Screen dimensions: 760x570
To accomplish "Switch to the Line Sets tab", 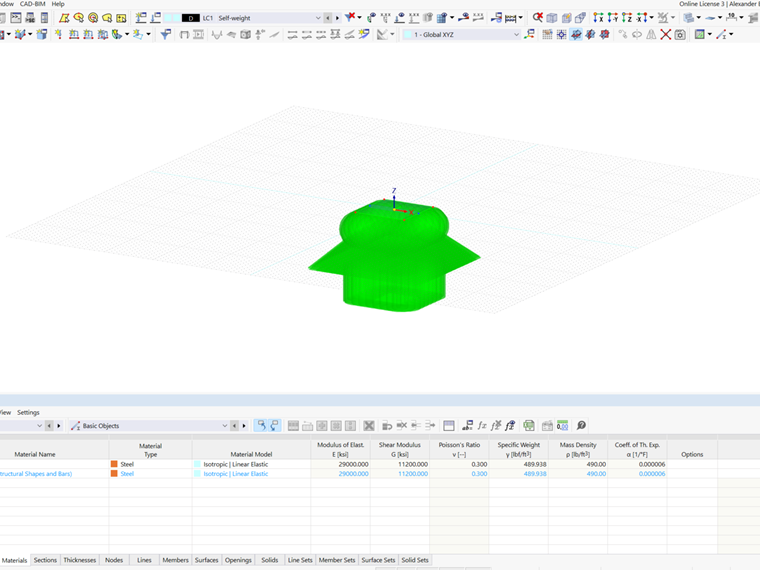I will coord(300,560).
